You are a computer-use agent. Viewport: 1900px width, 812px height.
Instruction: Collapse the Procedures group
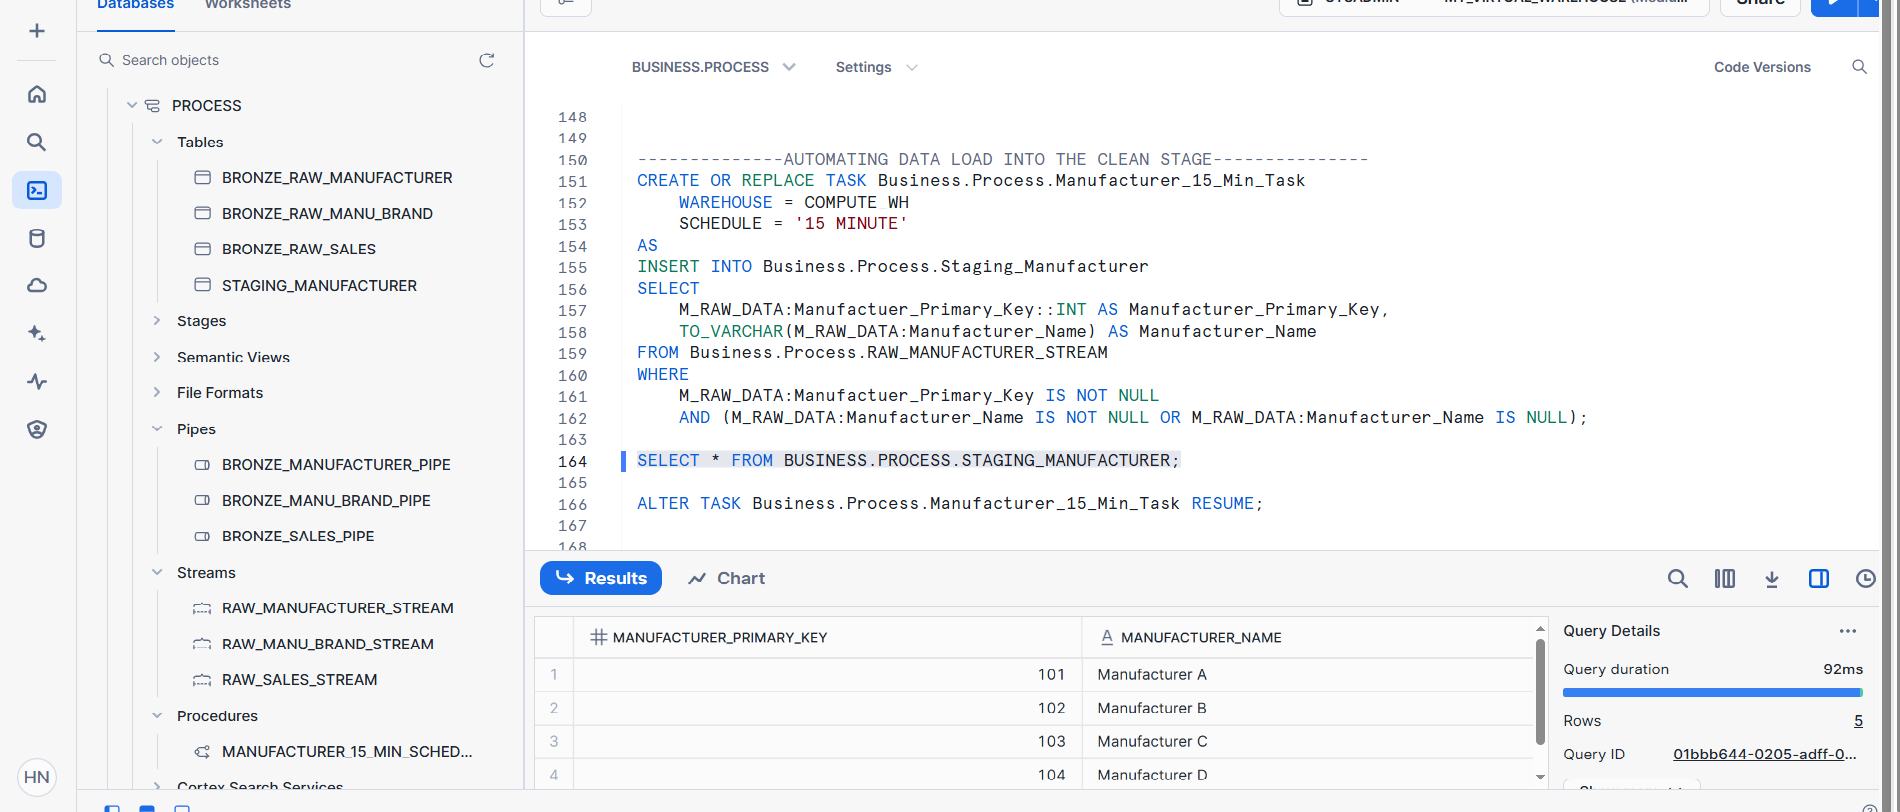(x=157, y=716)
